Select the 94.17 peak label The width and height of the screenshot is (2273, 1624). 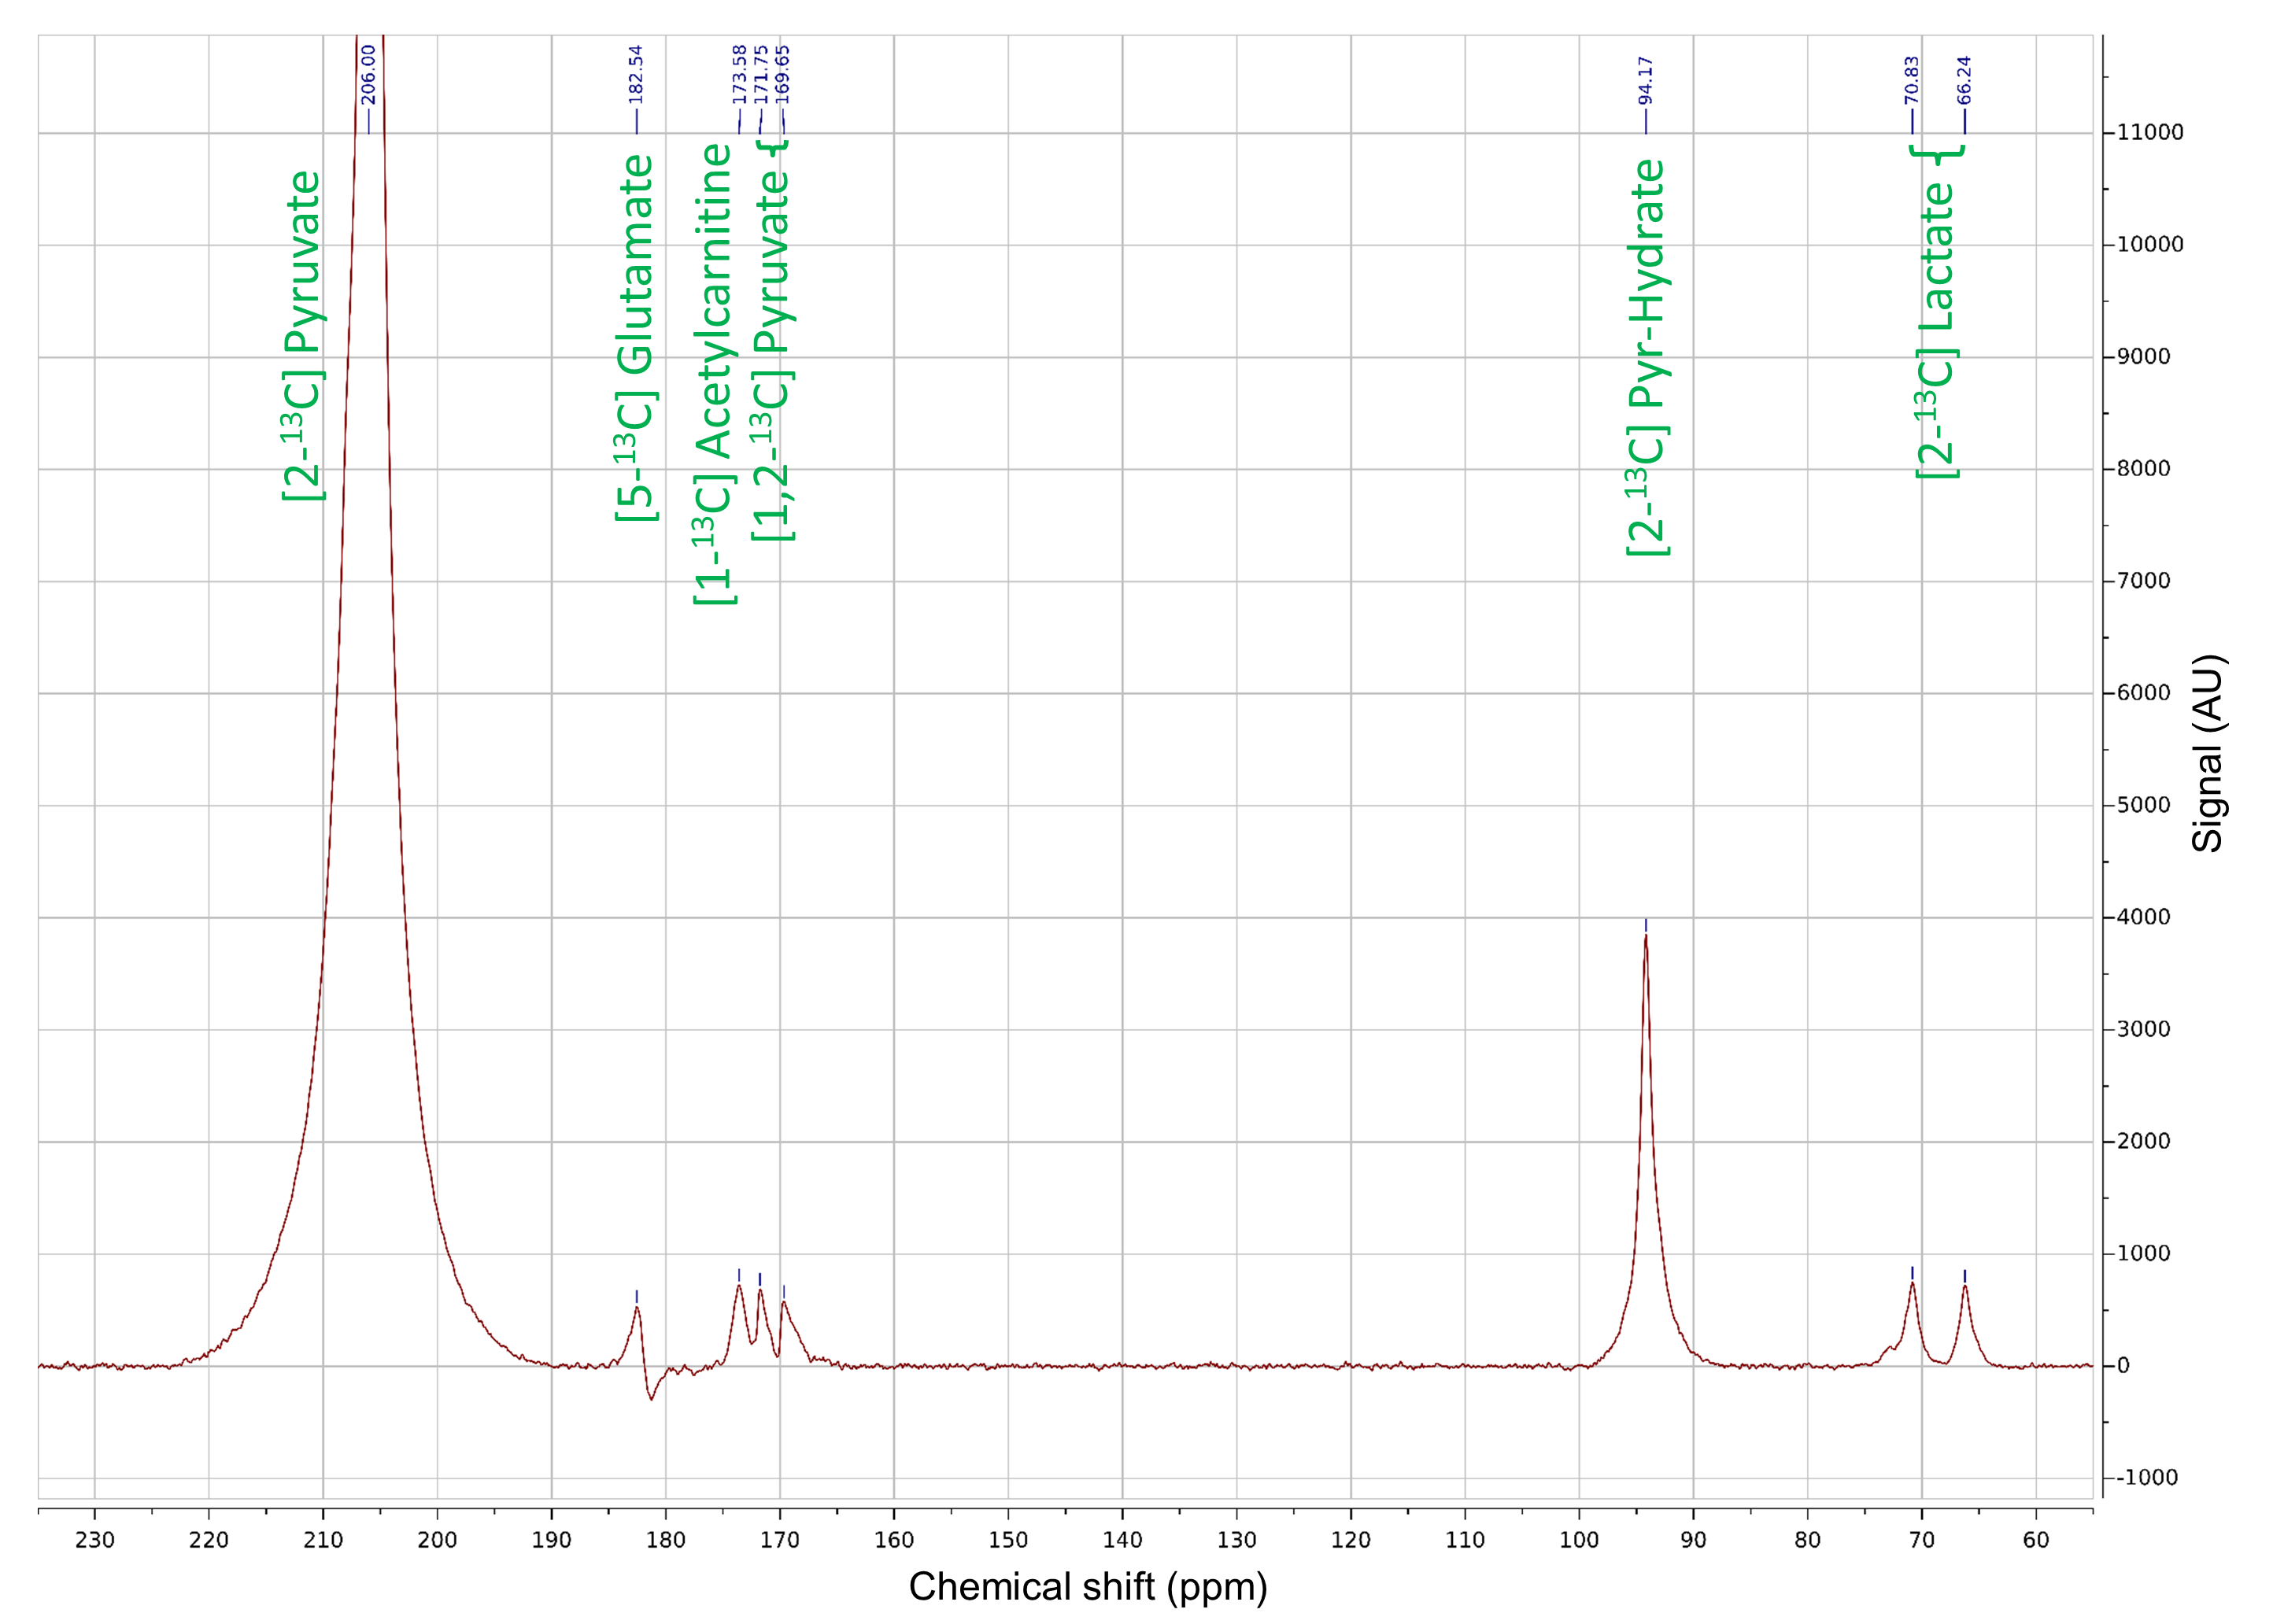pyautogui.click(x=1645, y=80)
